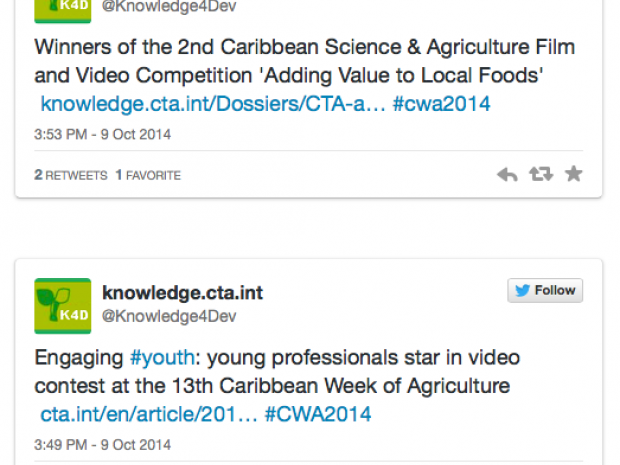The height and width of the screenshot is (465, 620).
Task: Click the K4D avatar beside the Follow button
Action: pos(62,305)
